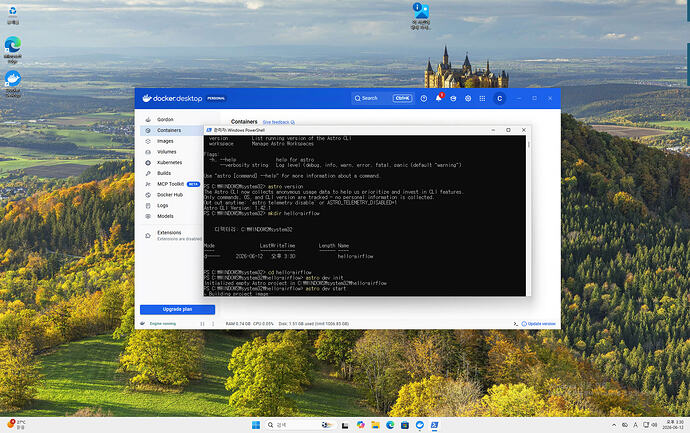Viewport: 690px width, 433px height.
Task: Click the PERSONAL plan badge
Action: click(216, 99)
